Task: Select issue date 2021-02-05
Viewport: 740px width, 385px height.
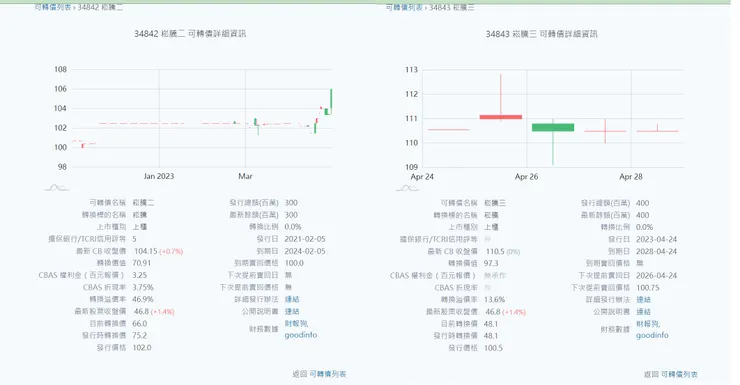Action: (x=305, y=239)
